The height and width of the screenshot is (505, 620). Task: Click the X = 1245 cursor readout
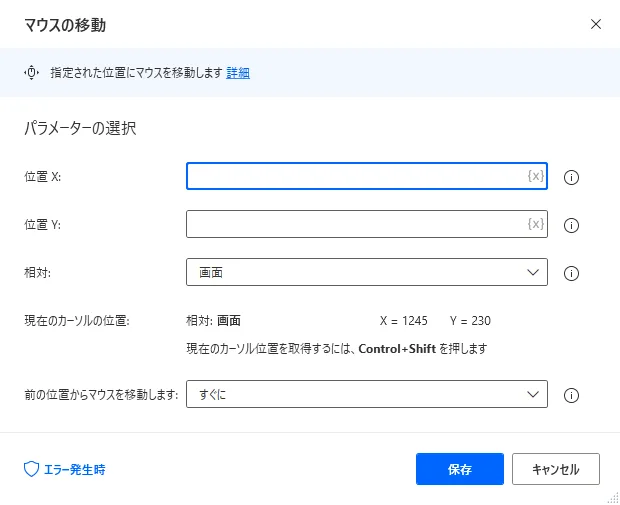point(404,321)
